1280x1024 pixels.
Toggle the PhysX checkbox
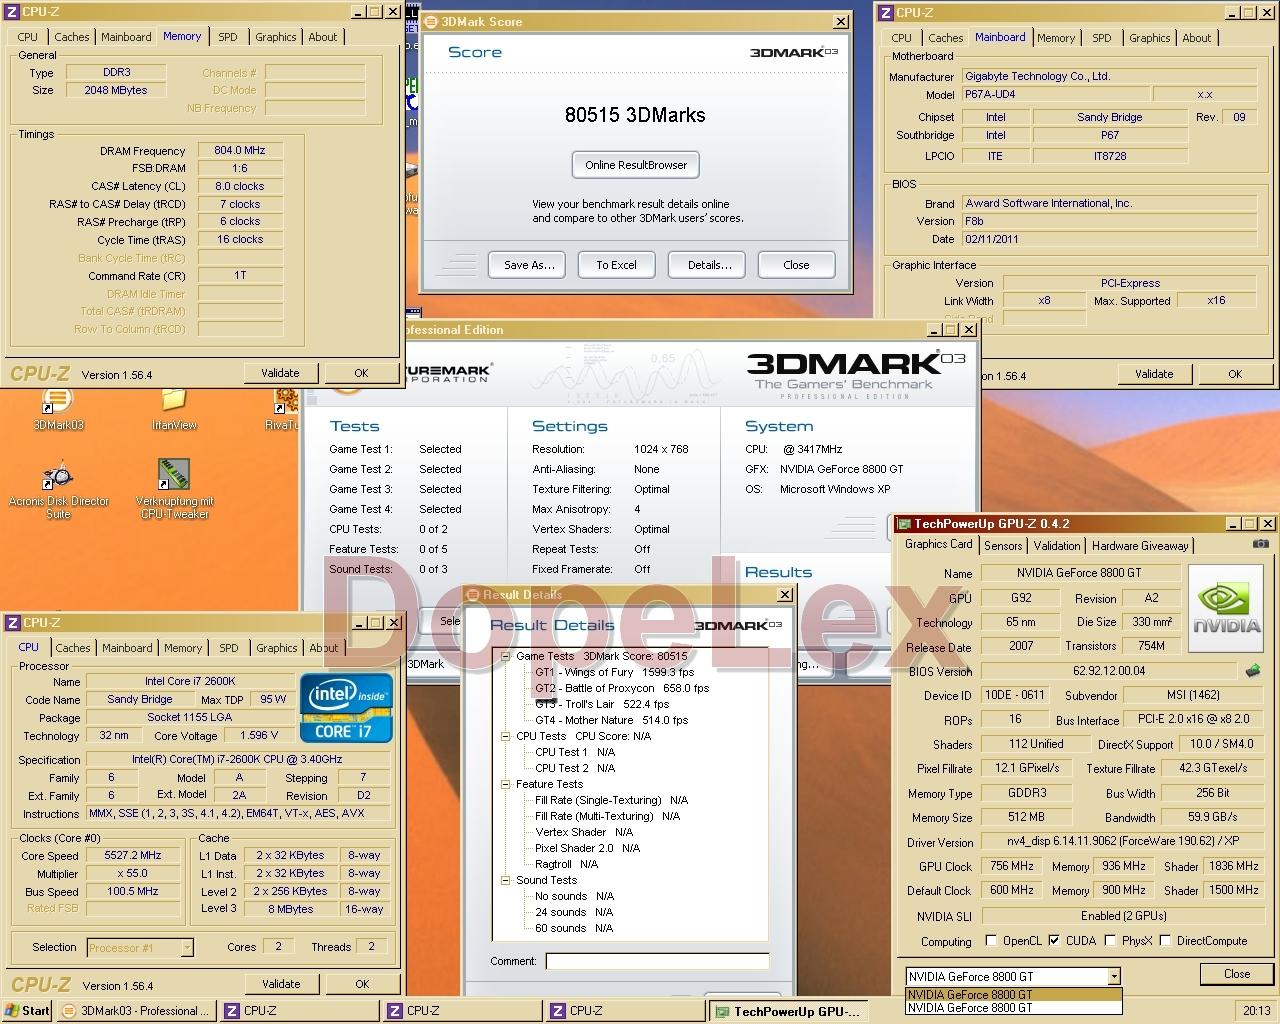click(x=1110, y=940)
